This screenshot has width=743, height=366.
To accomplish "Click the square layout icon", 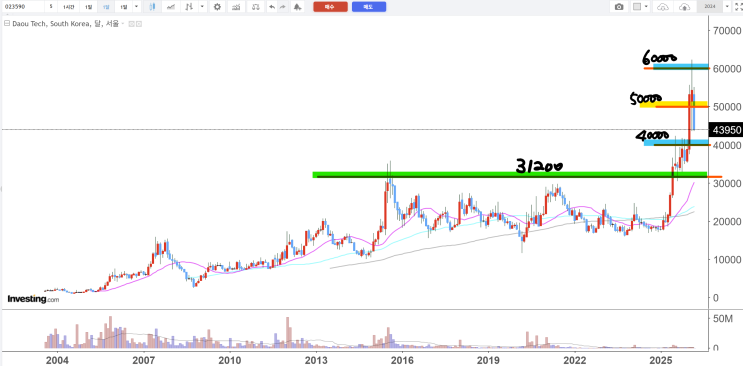I will point(637,7).
